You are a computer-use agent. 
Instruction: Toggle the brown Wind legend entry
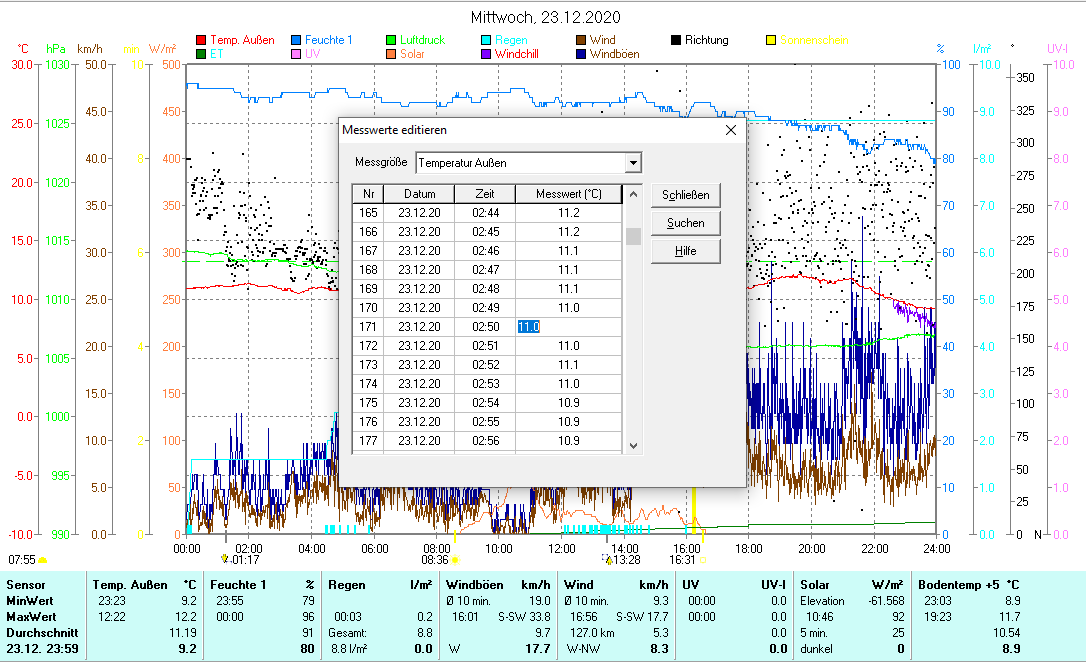click(579, 41)
